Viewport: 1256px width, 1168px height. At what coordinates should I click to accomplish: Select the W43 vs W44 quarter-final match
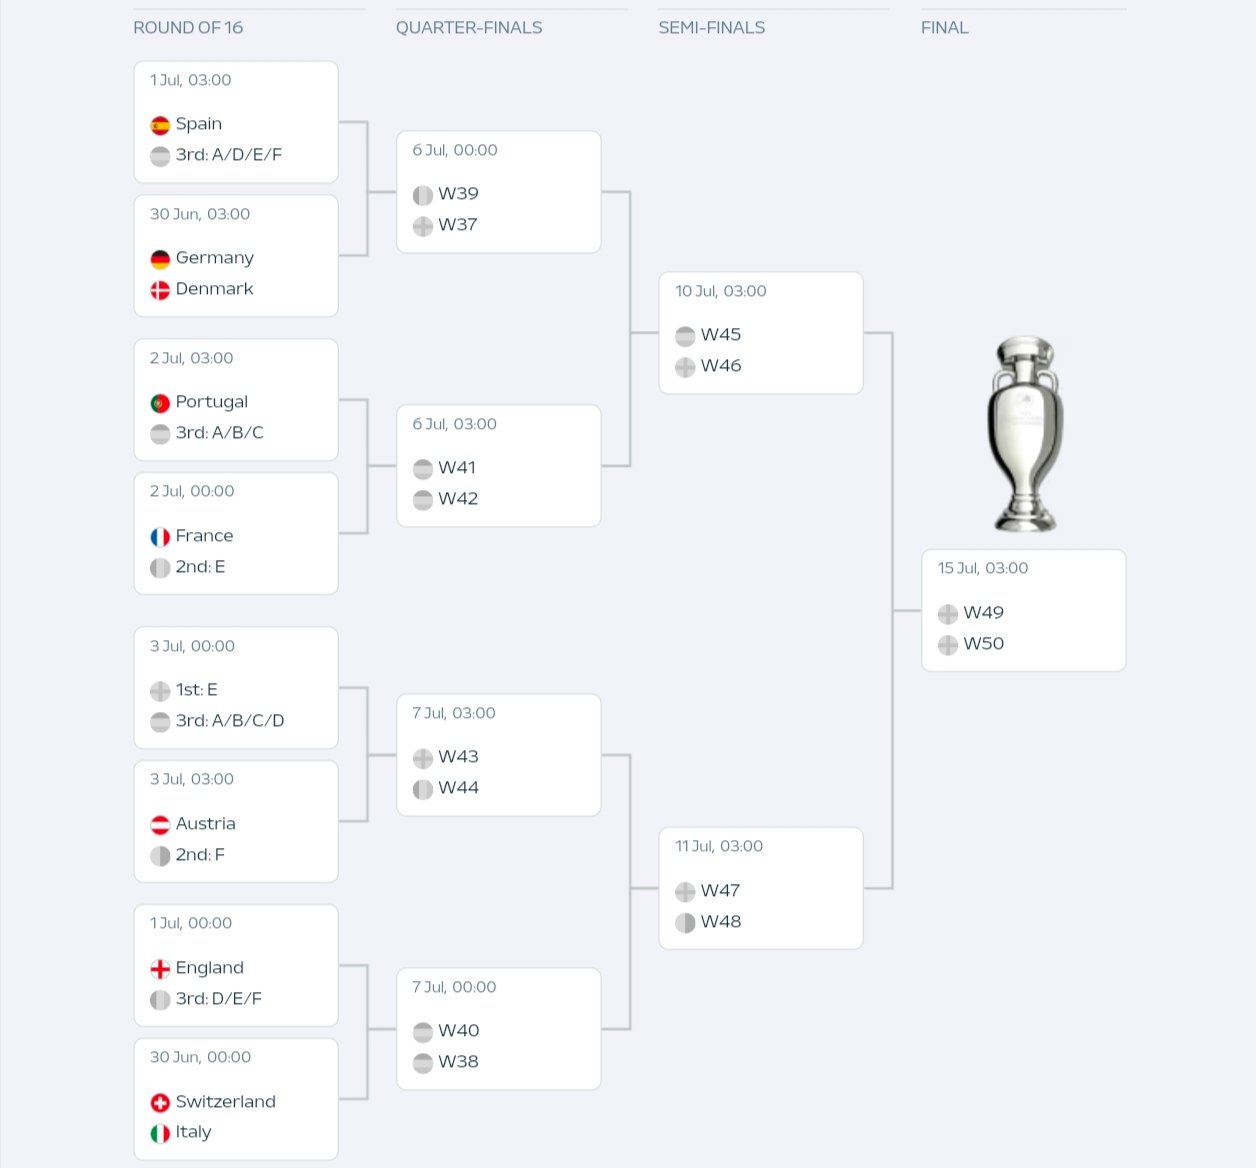(499, 755)
